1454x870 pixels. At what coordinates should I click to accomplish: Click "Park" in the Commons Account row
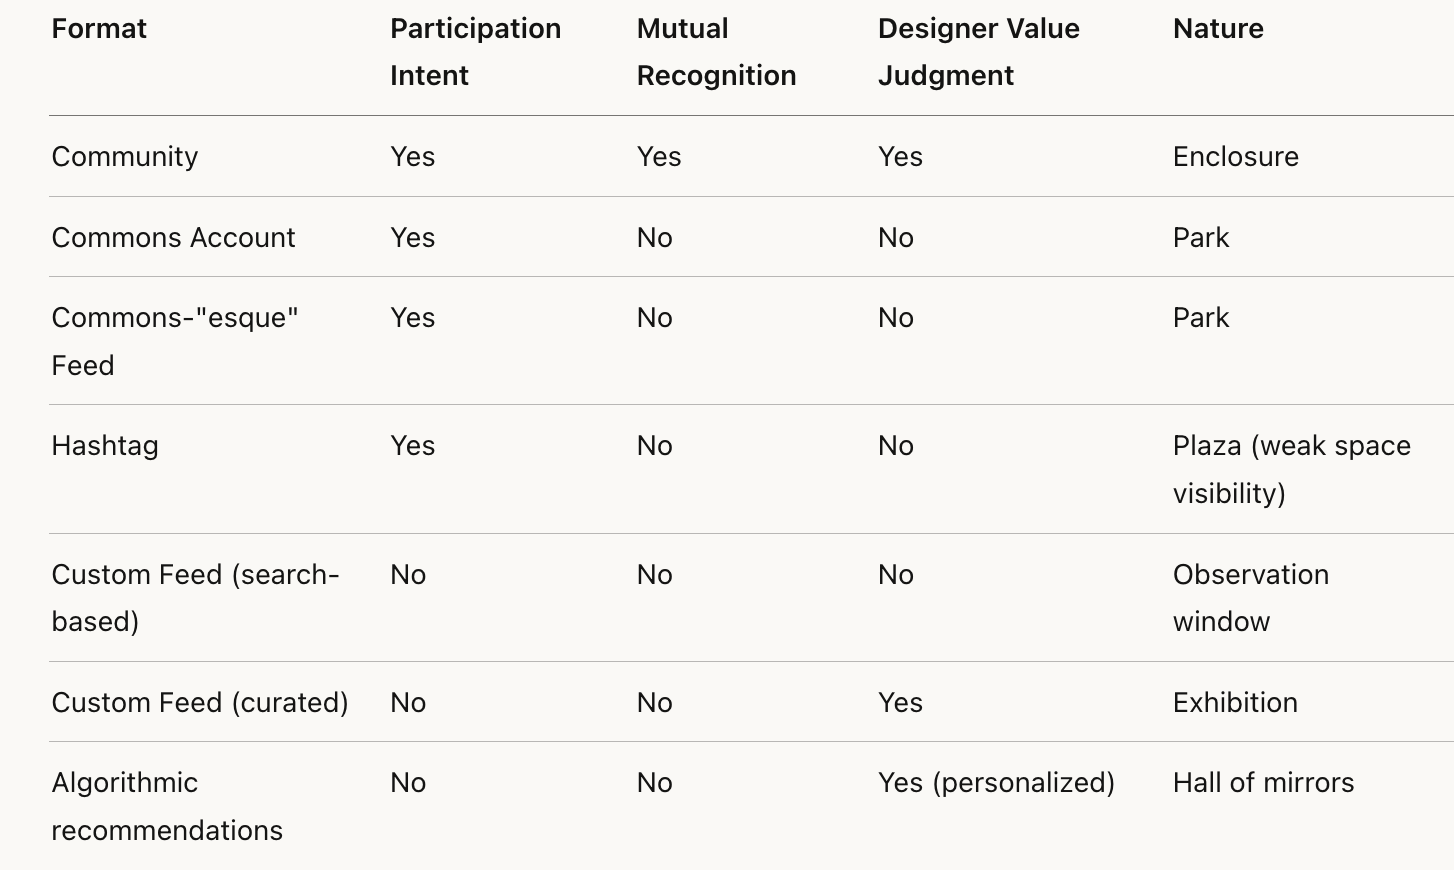point(1201,238)
